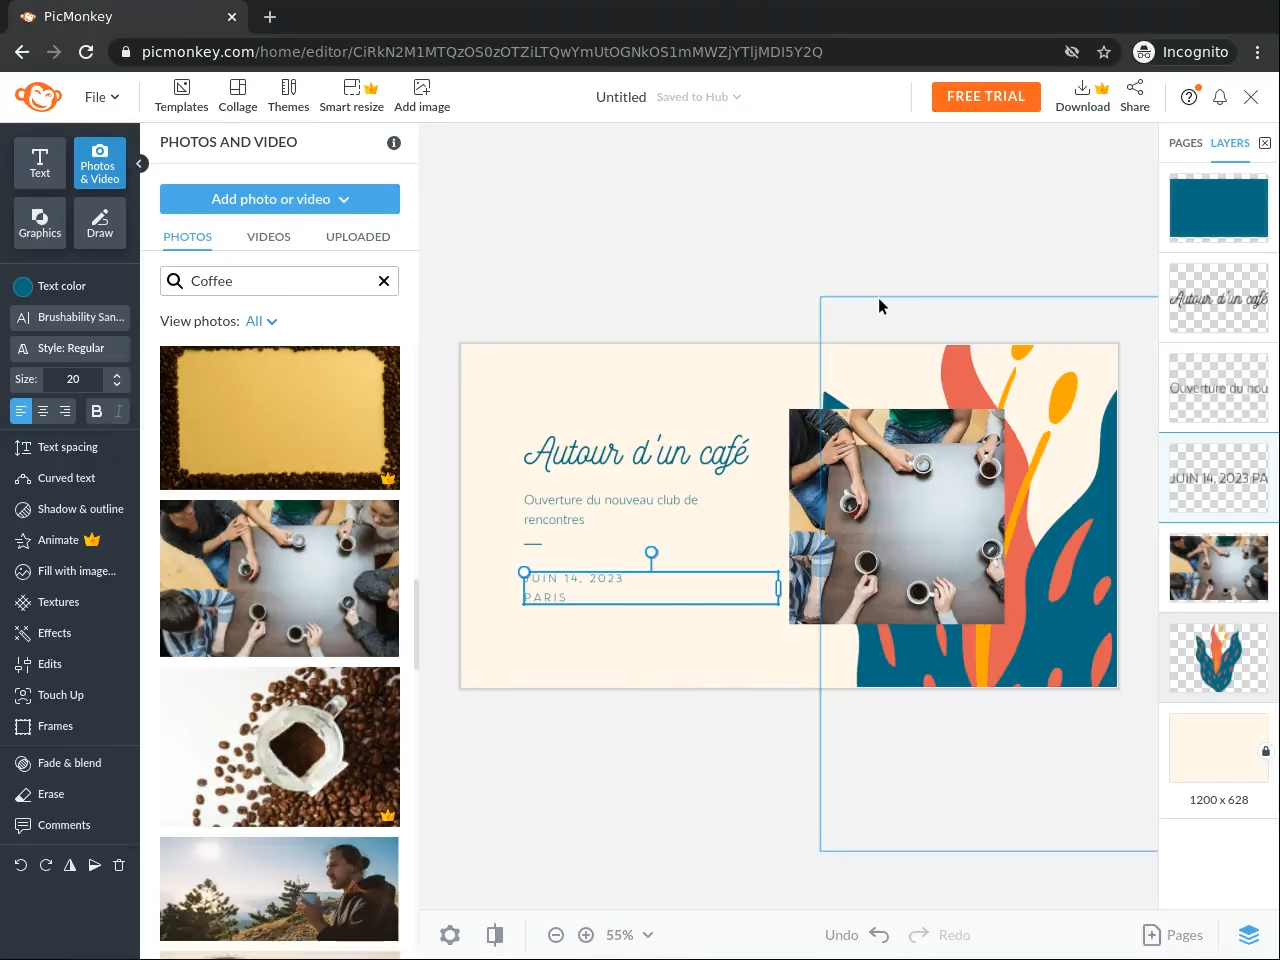Switch to the Pages tab in right panel
Image resolution: width=1280 pixels, height=960 pixels.
[x=1185, y=143]
